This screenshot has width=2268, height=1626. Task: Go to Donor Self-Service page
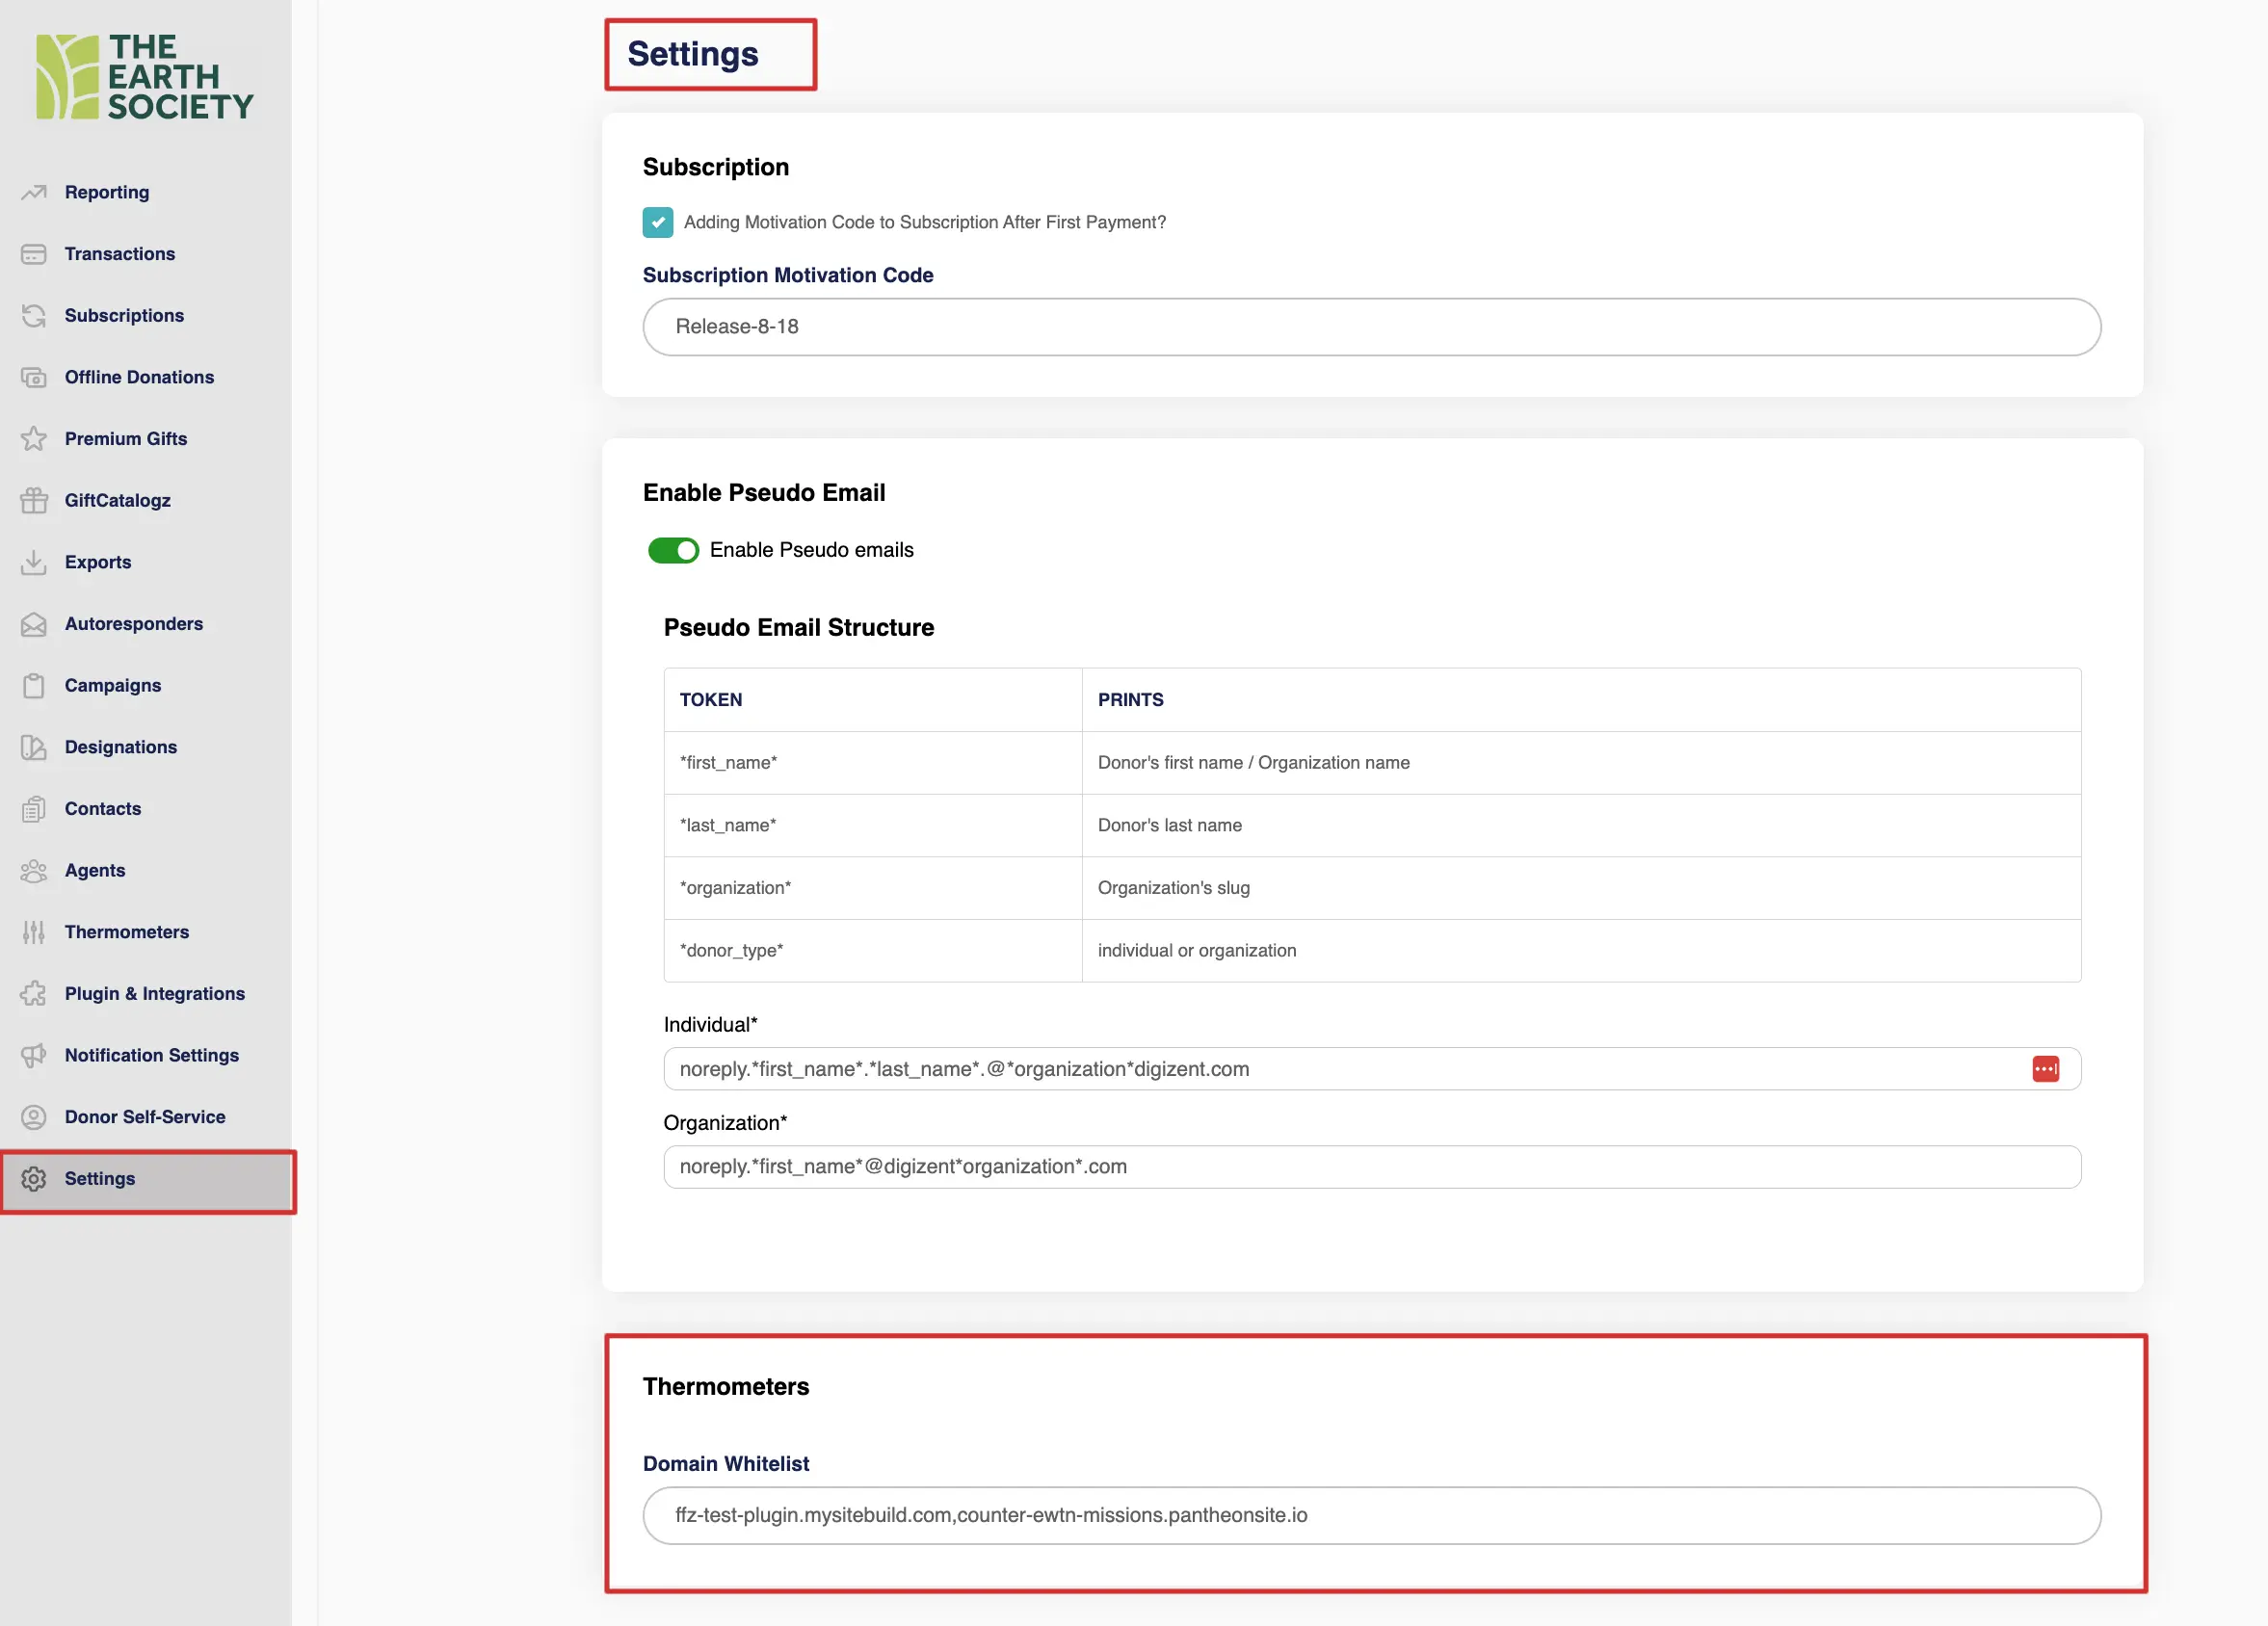click(x=145, y=1117)
